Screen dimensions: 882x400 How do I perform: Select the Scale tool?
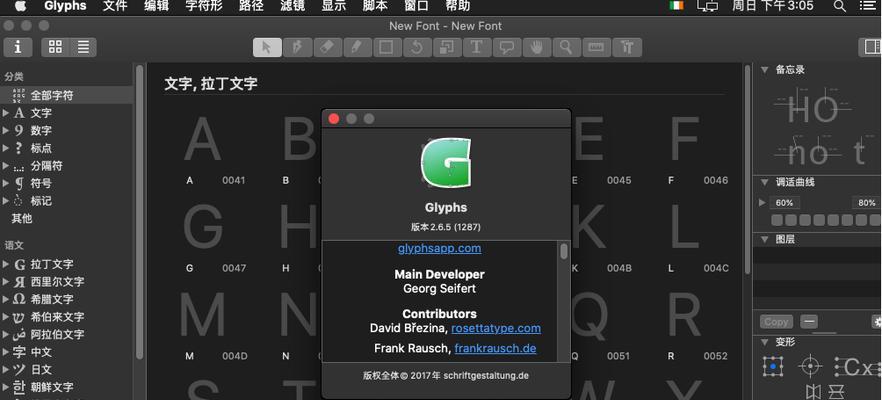coord(447,47)
